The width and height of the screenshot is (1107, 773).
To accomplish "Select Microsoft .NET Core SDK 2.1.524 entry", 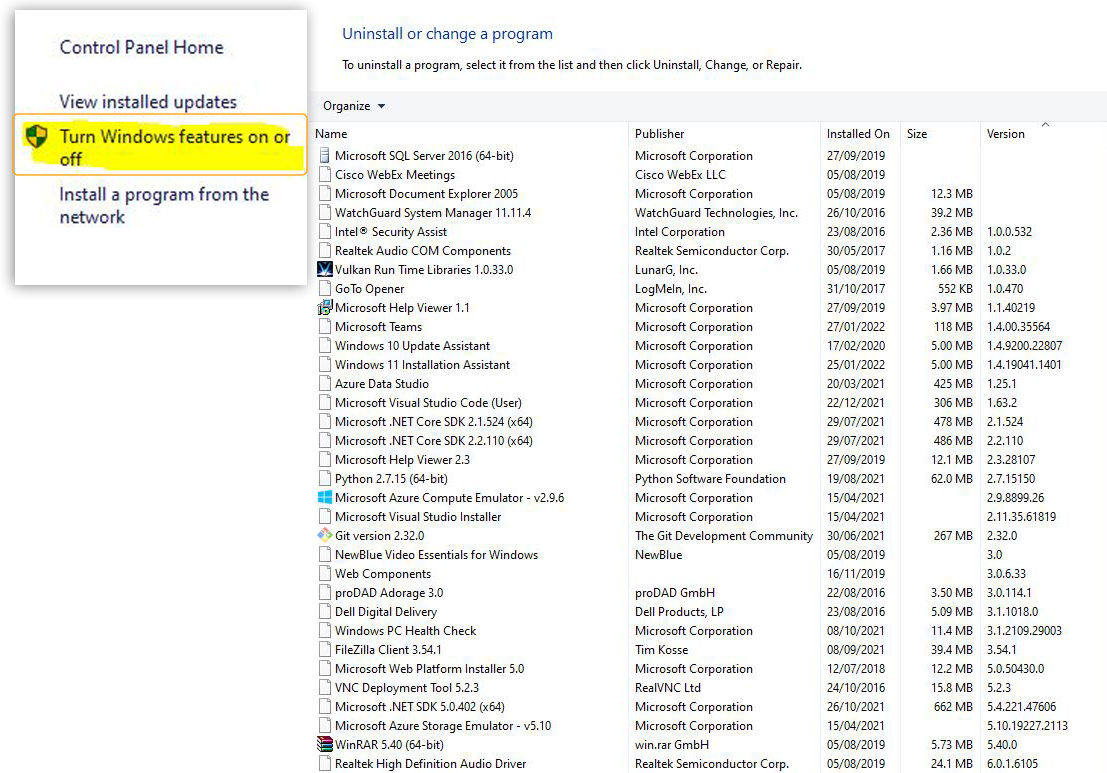I will [433, 421].
